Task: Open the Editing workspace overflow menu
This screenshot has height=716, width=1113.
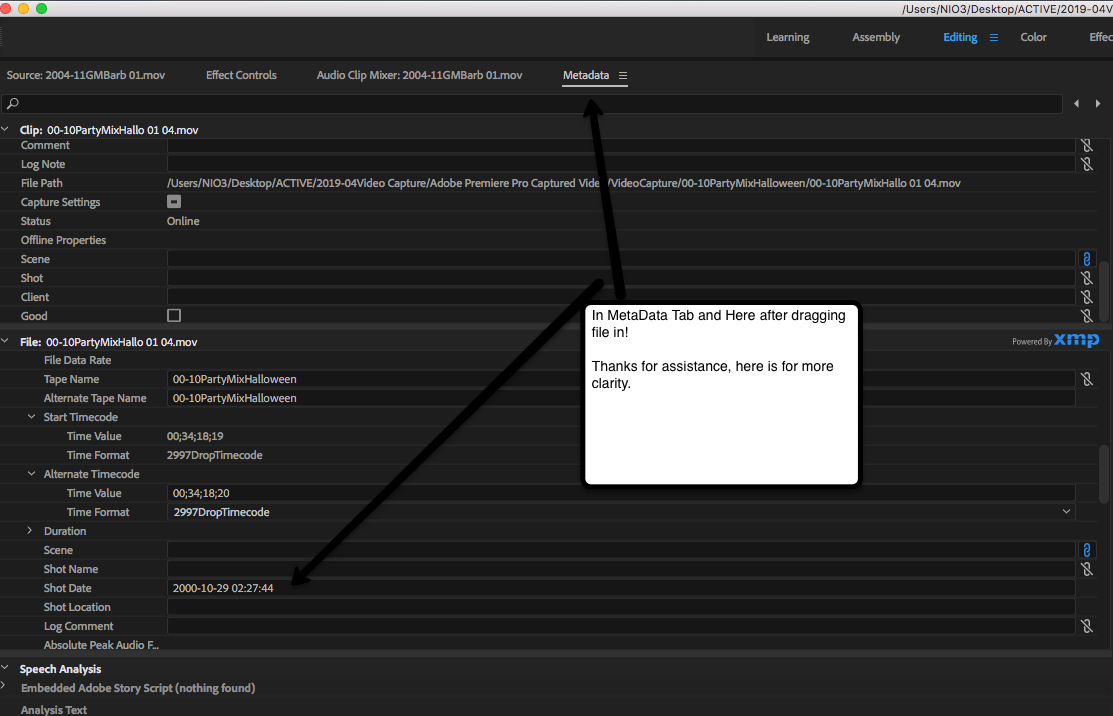Action: click(993, 37)
